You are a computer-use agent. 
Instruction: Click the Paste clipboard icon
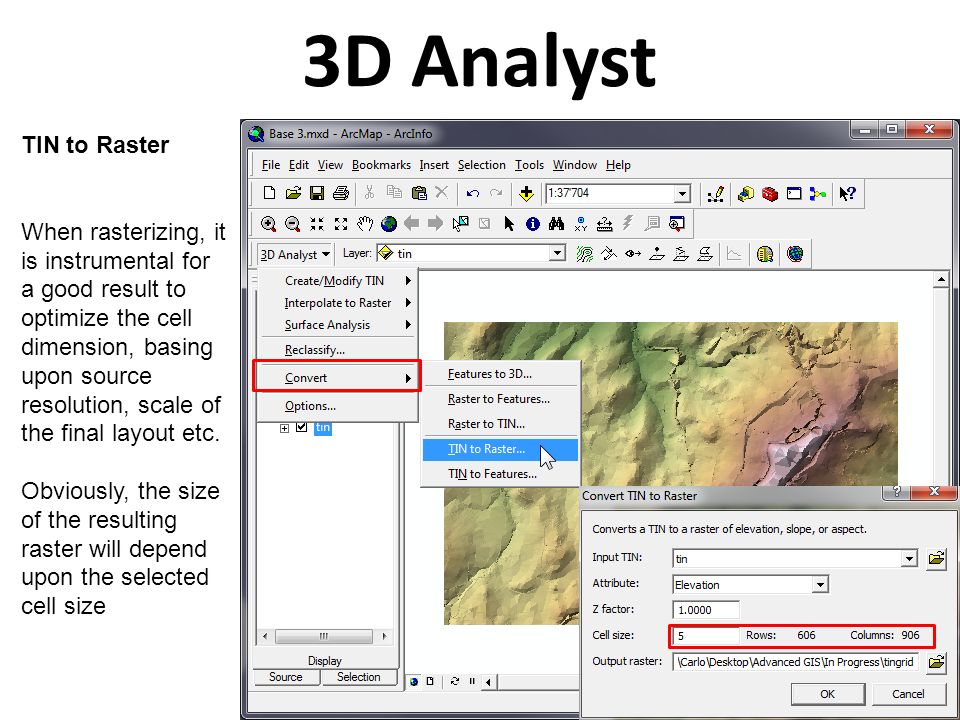419,193
